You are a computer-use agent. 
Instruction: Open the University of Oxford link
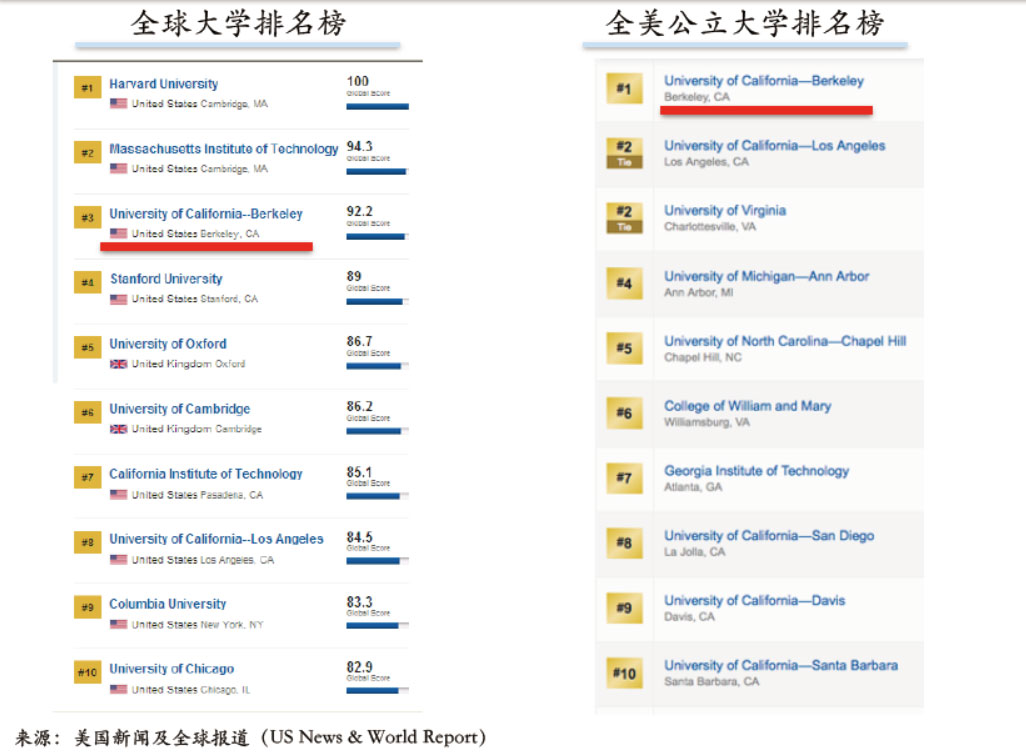tap(168, 343)
